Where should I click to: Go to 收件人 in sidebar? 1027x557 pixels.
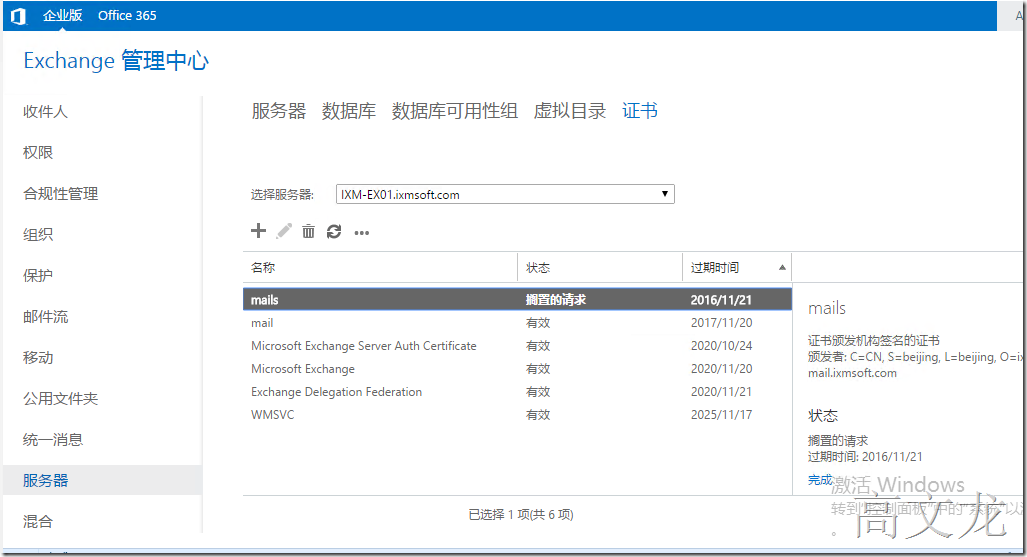tap(45, 111)
